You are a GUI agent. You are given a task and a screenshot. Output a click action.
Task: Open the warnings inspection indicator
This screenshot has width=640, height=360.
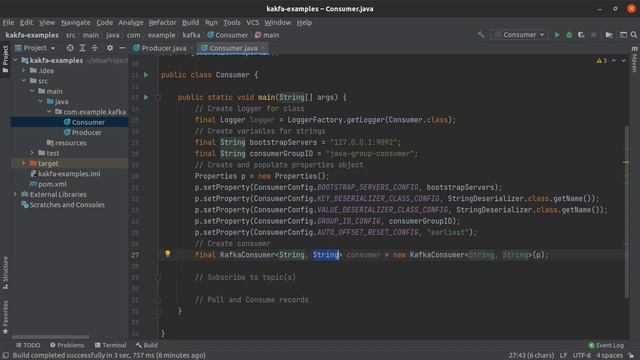point(601,61)
